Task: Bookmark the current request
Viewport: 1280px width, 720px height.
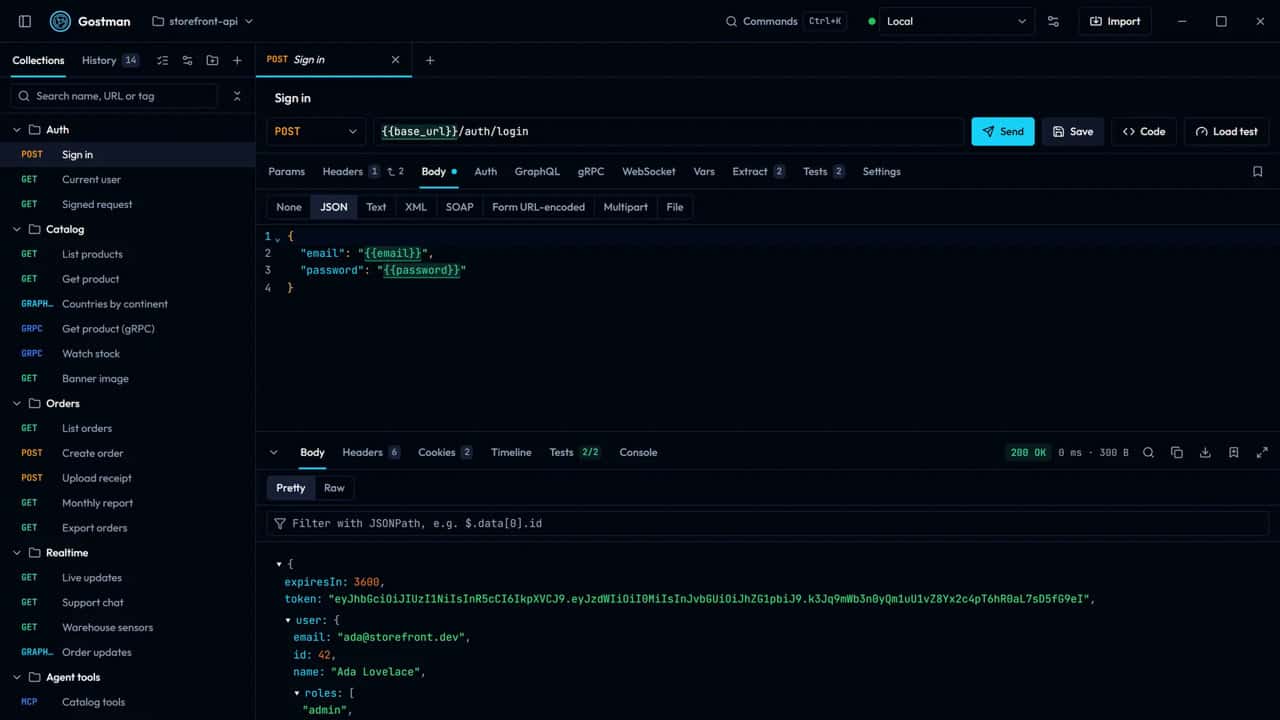Action: (1258, 171)
